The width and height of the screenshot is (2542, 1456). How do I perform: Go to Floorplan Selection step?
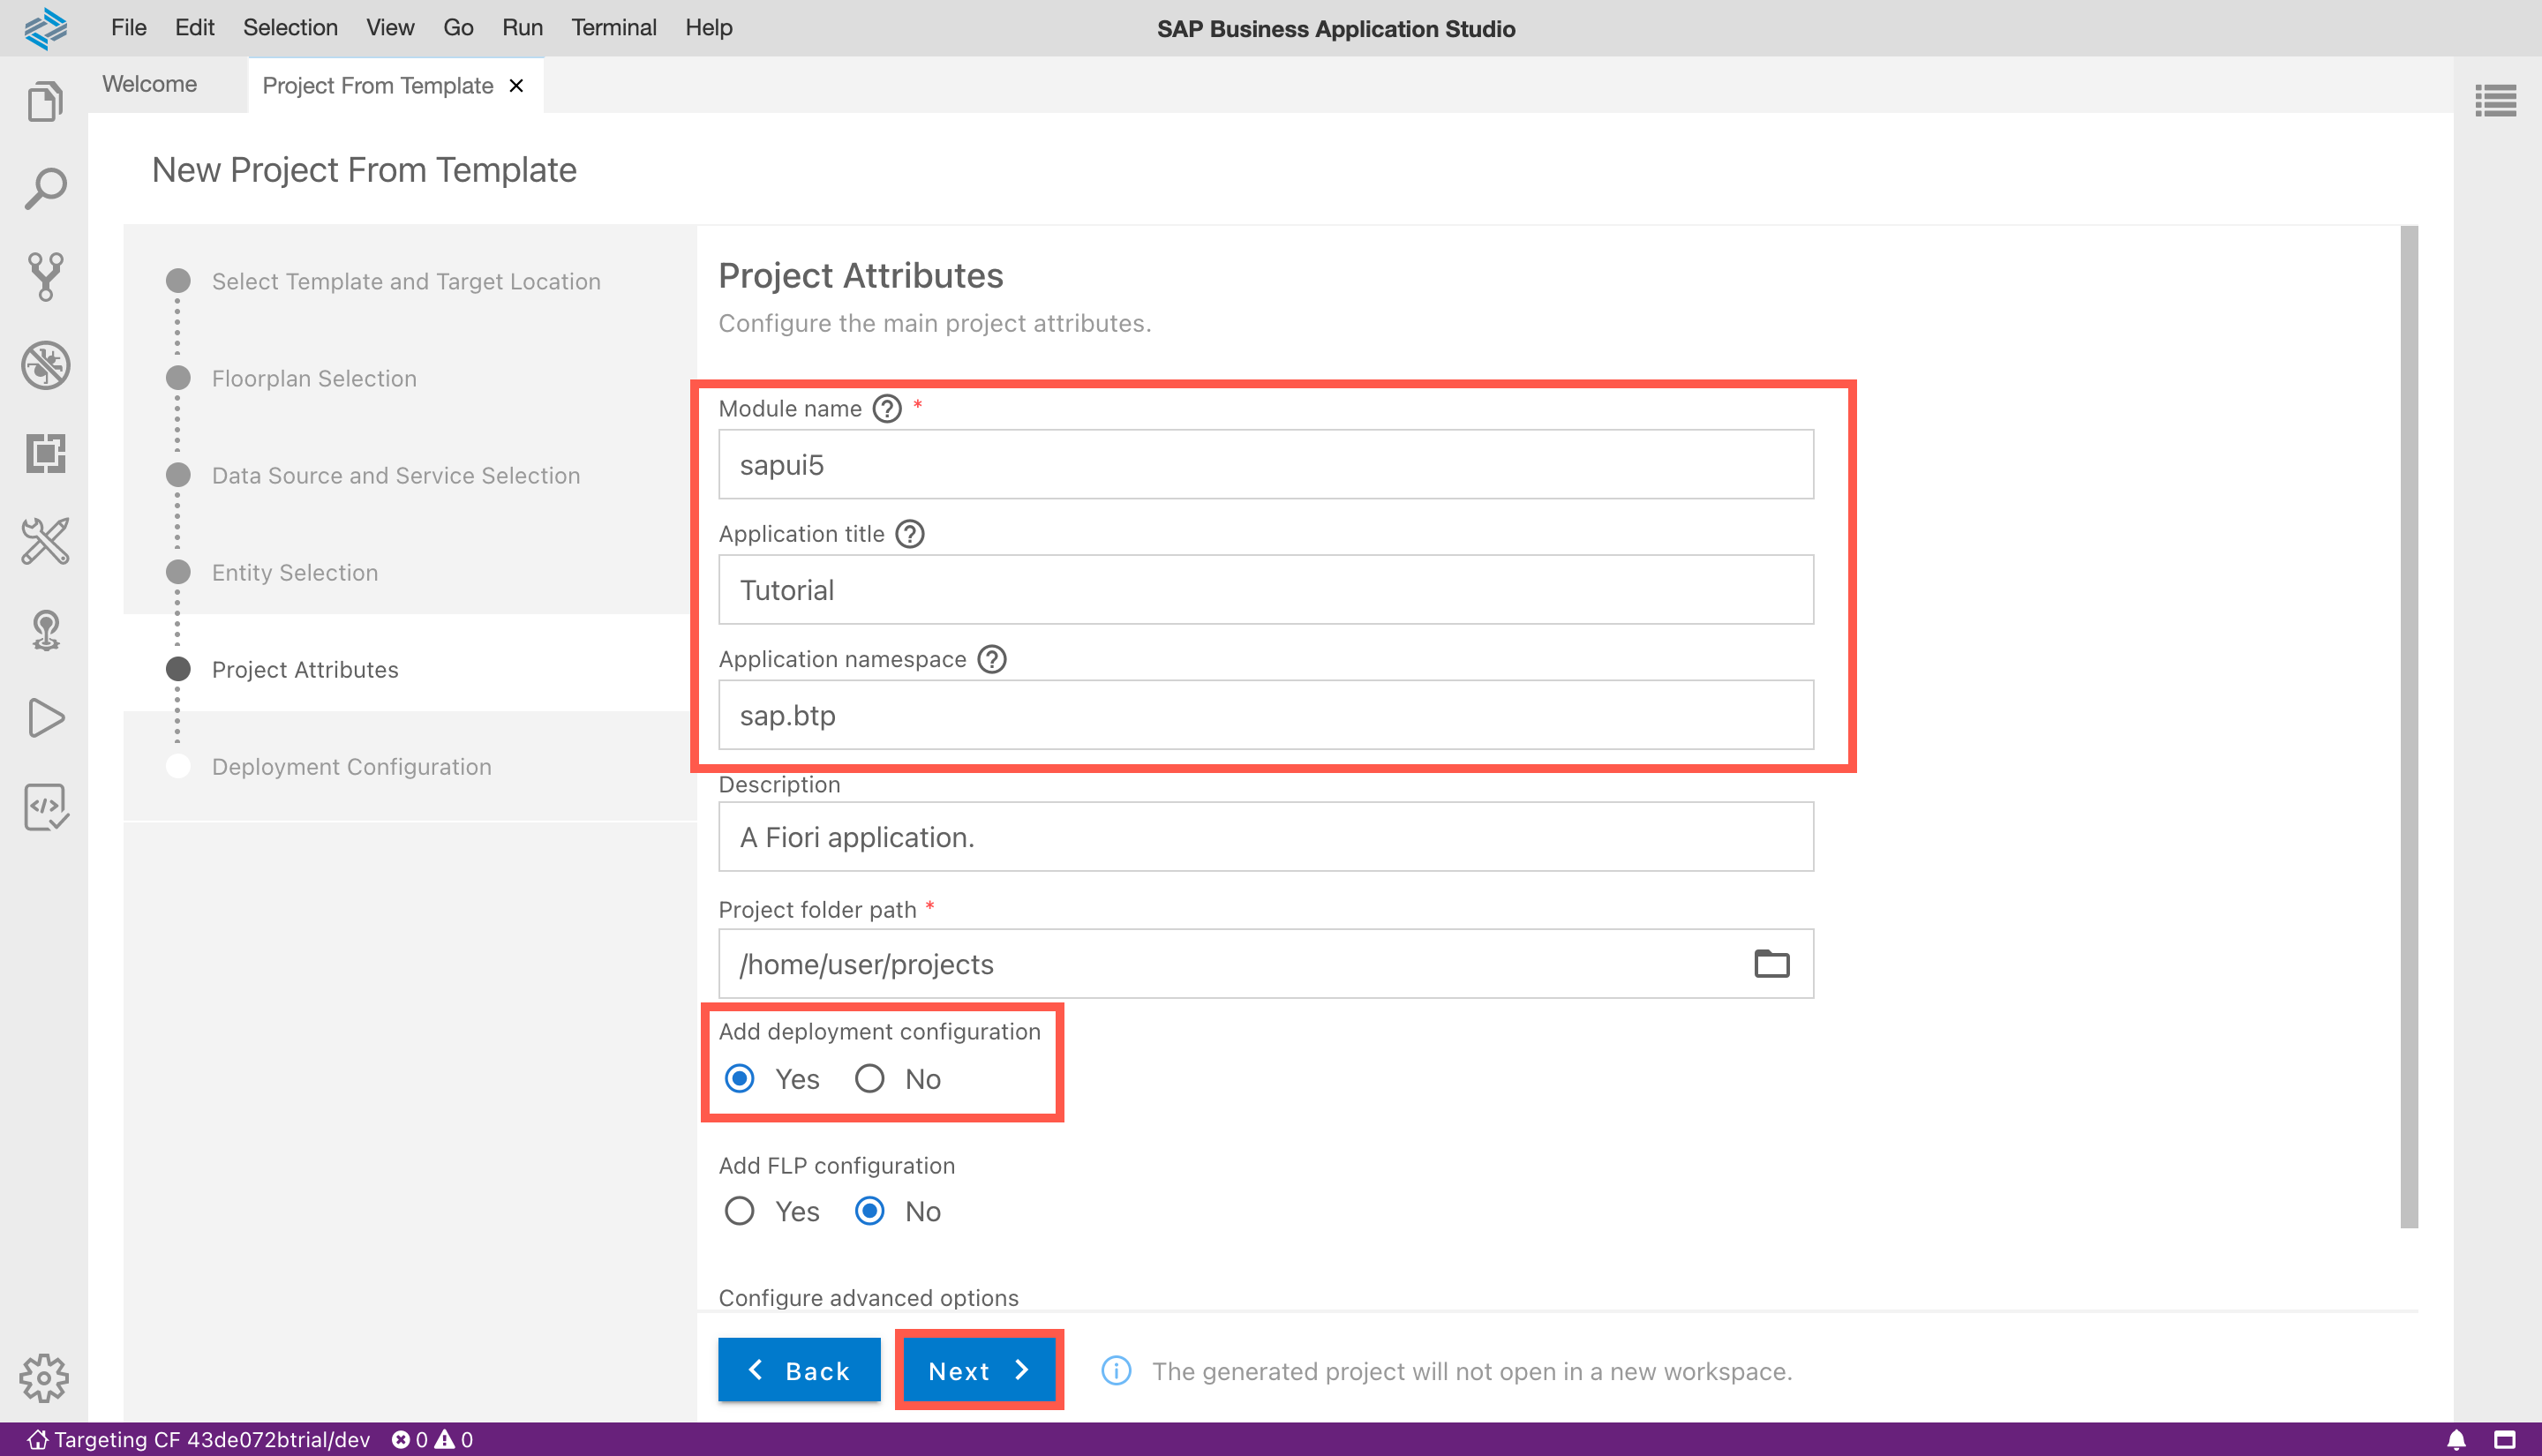click(314, 379)
